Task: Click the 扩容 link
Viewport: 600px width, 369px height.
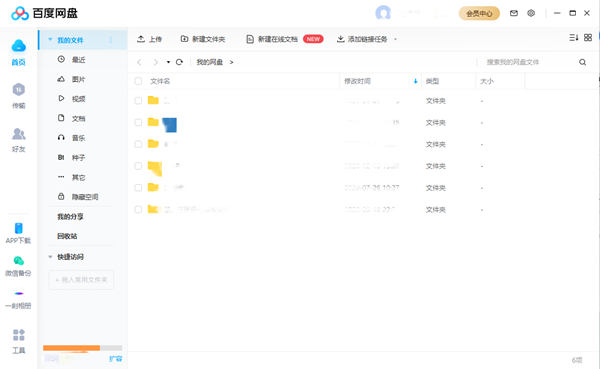Action: (116, 359)
